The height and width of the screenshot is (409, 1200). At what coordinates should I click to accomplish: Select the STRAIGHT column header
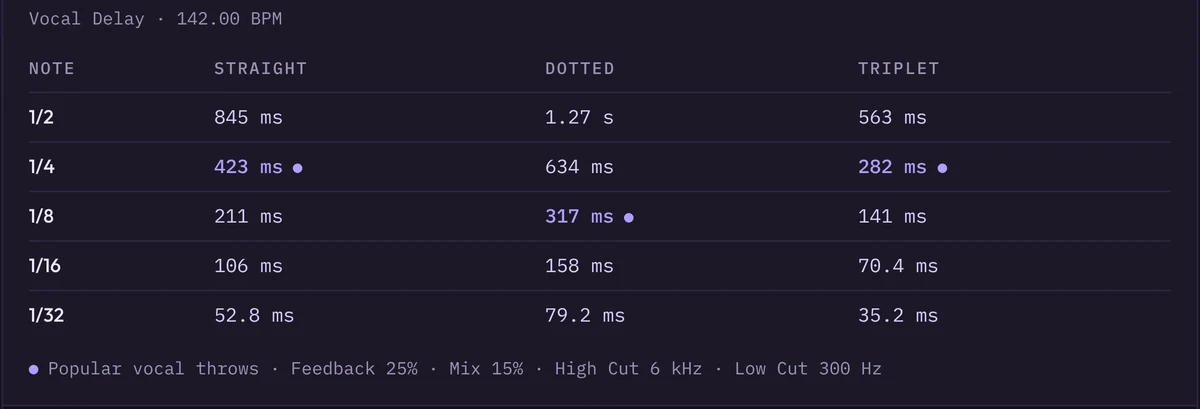260,69
